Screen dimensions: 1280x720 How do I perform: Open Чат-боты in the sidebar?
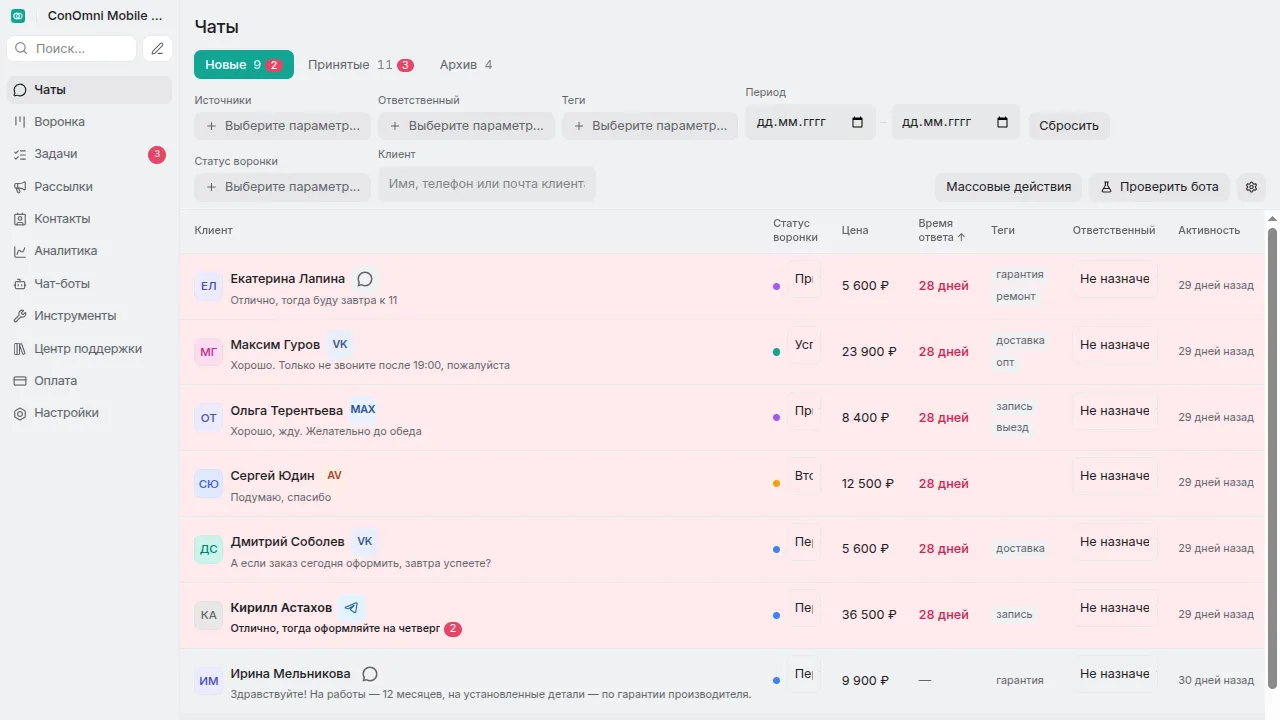coord(89,284)
